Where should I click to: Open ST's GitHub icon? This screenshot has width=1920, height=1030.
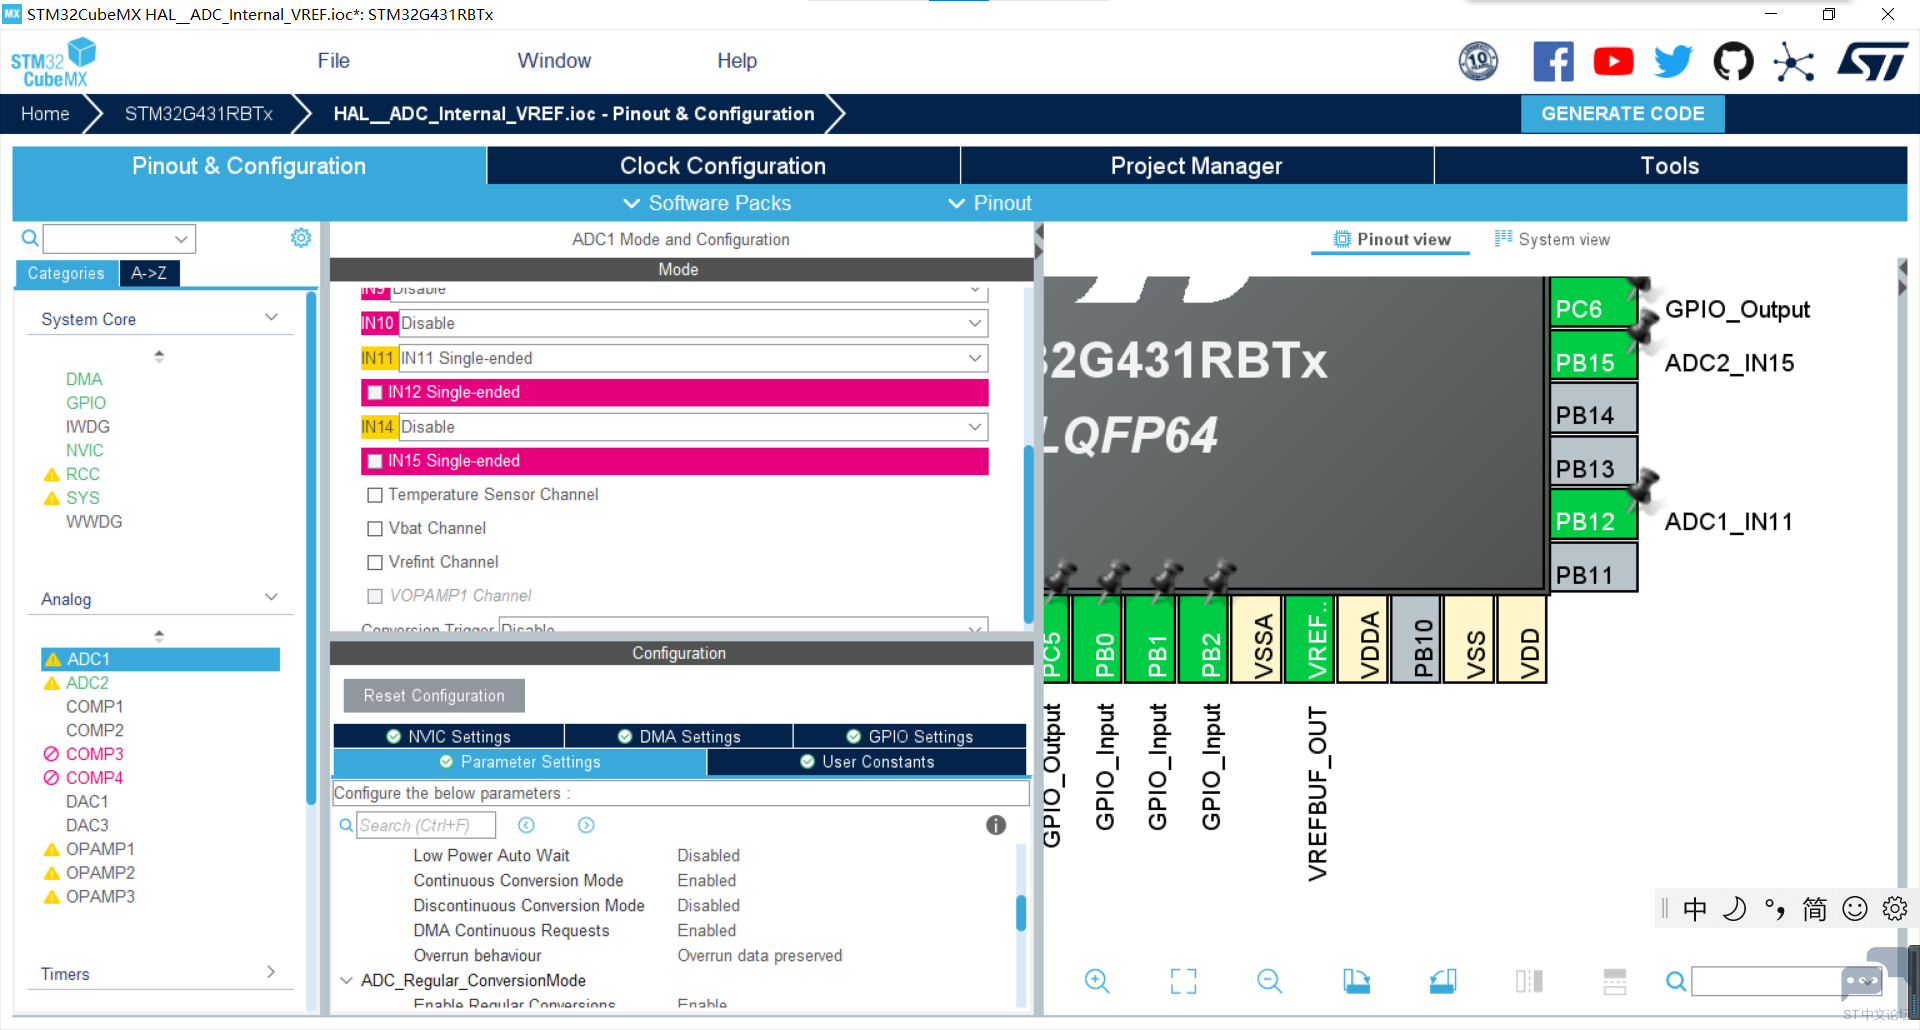(1733, 62)
